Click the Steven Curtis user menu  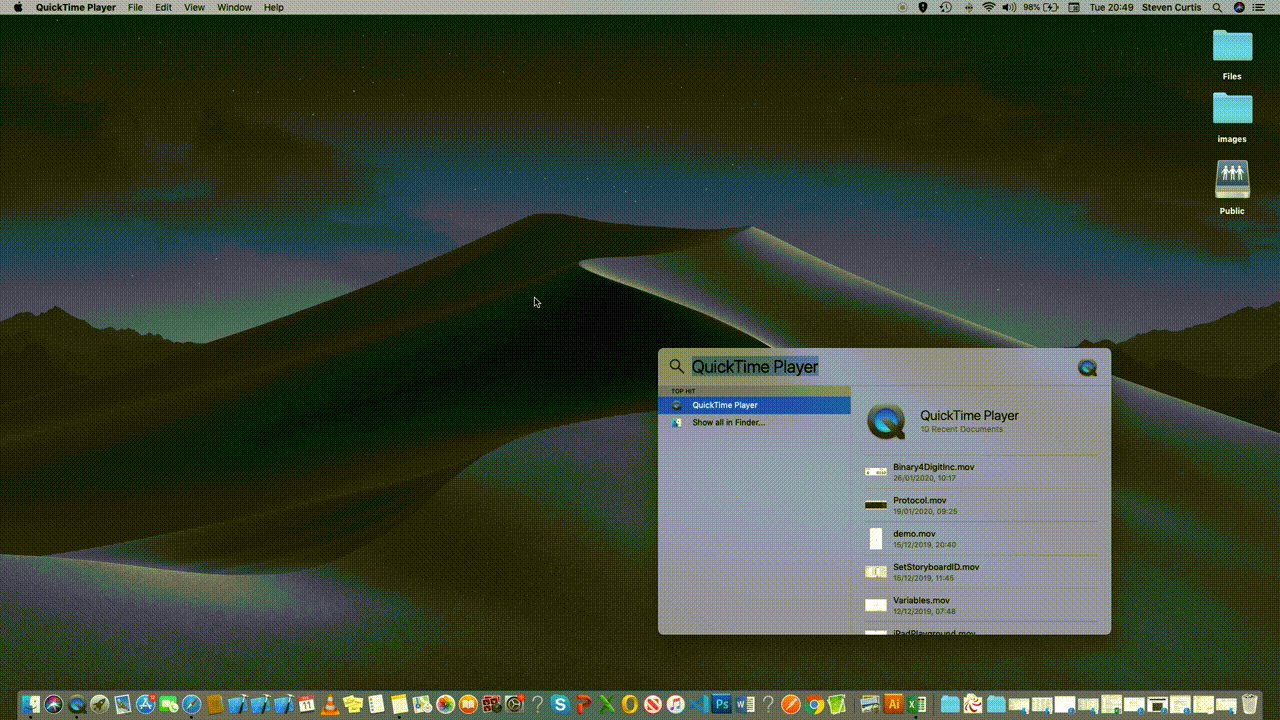[1173, 7]
